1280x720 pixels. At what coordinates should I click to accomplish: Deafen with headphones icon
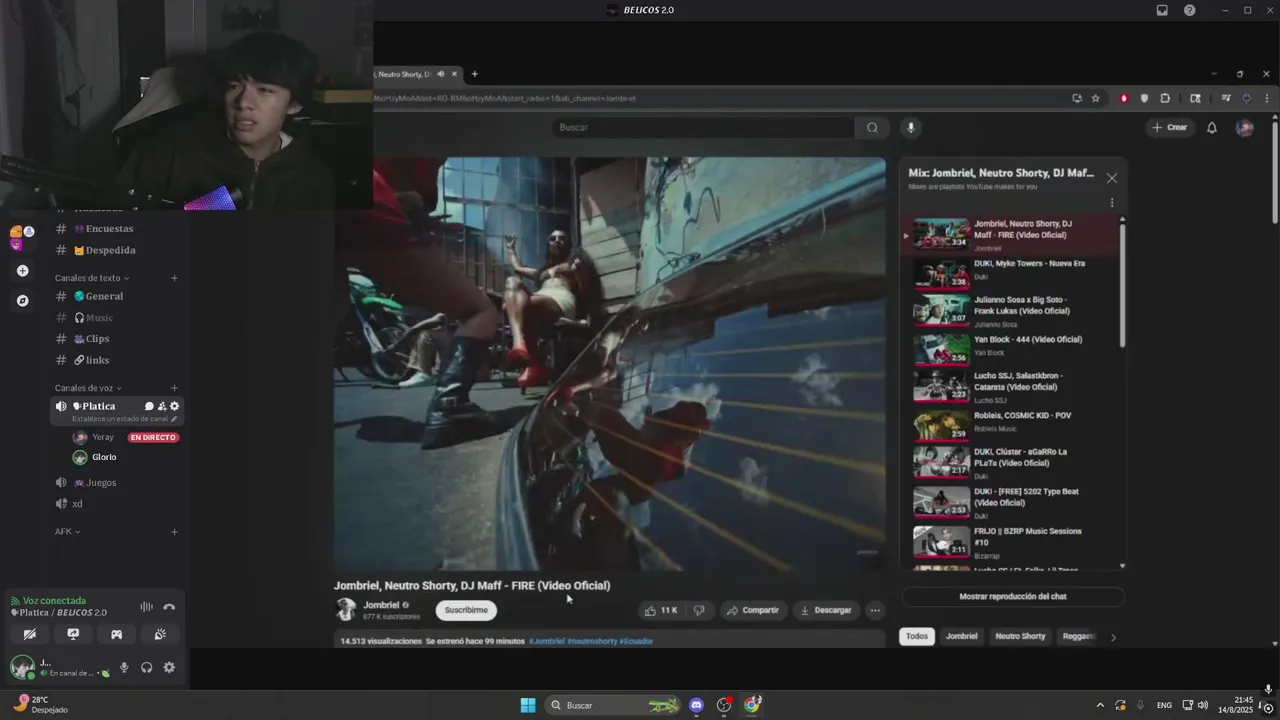point(147,668)
